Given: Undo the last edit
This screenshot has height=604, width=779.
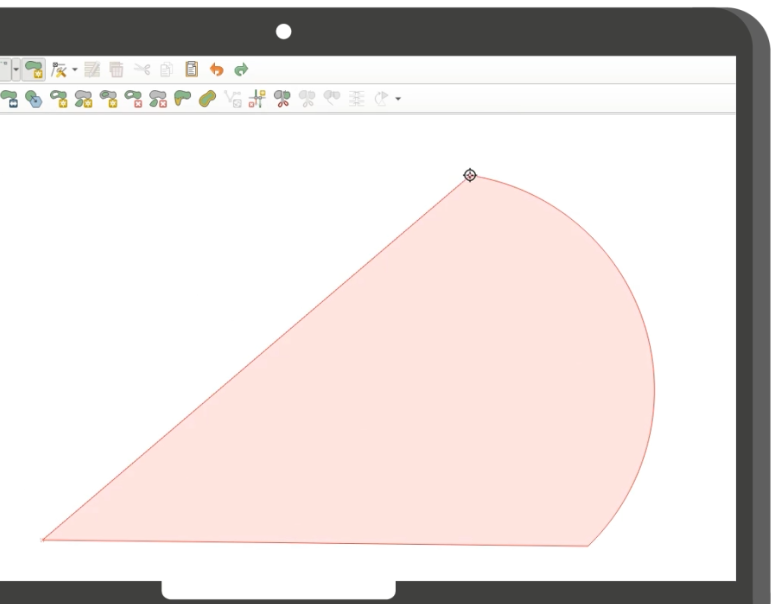Looking at the screenshot, I should click(216, 70).
